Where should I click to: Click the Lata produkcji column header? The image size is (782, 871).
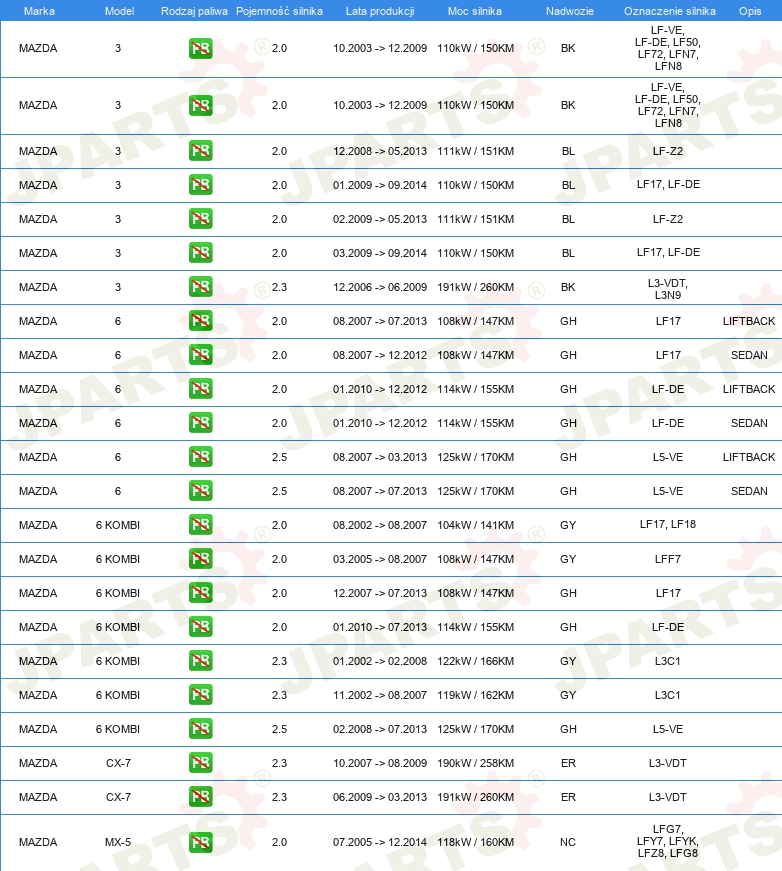click(380, 11)
